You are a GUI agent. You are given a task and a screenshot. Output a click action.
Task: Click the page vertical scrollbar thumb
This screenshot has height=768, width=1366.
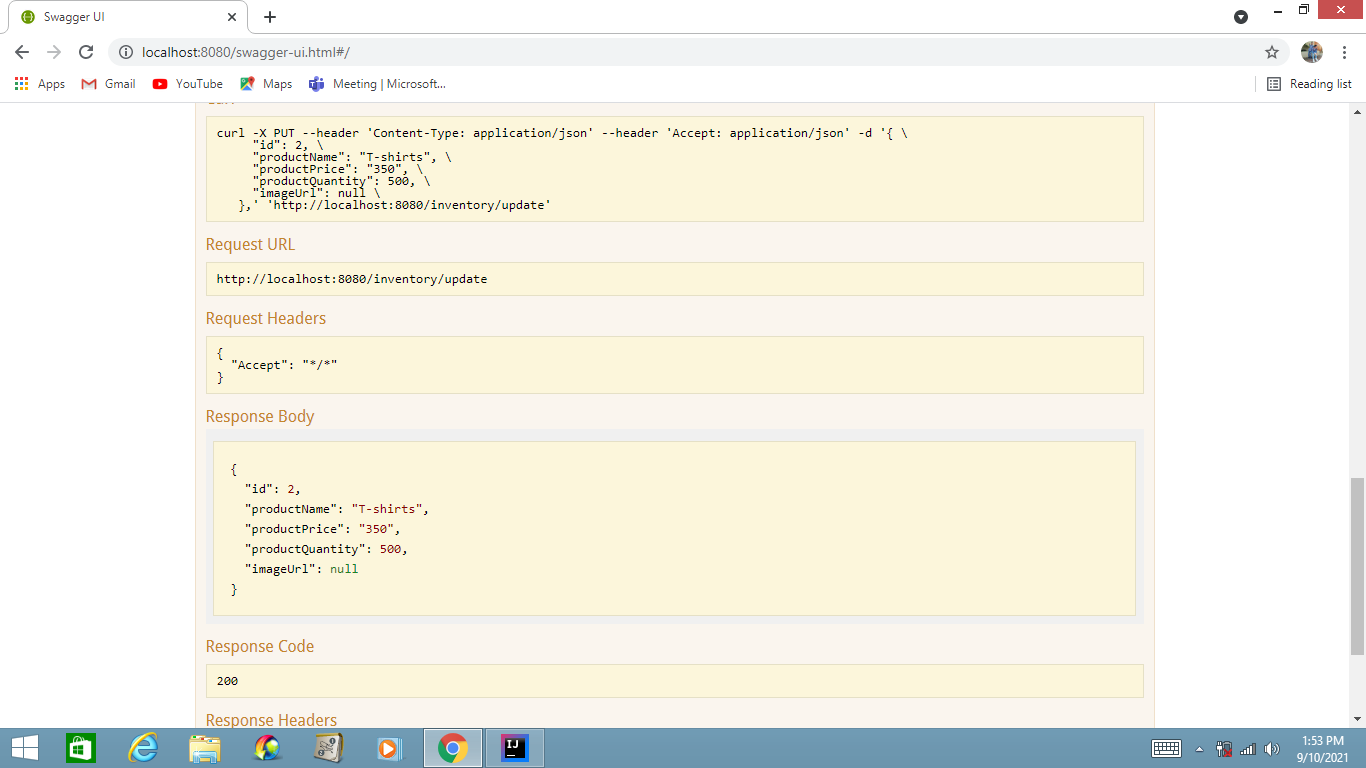[1357, 565]
